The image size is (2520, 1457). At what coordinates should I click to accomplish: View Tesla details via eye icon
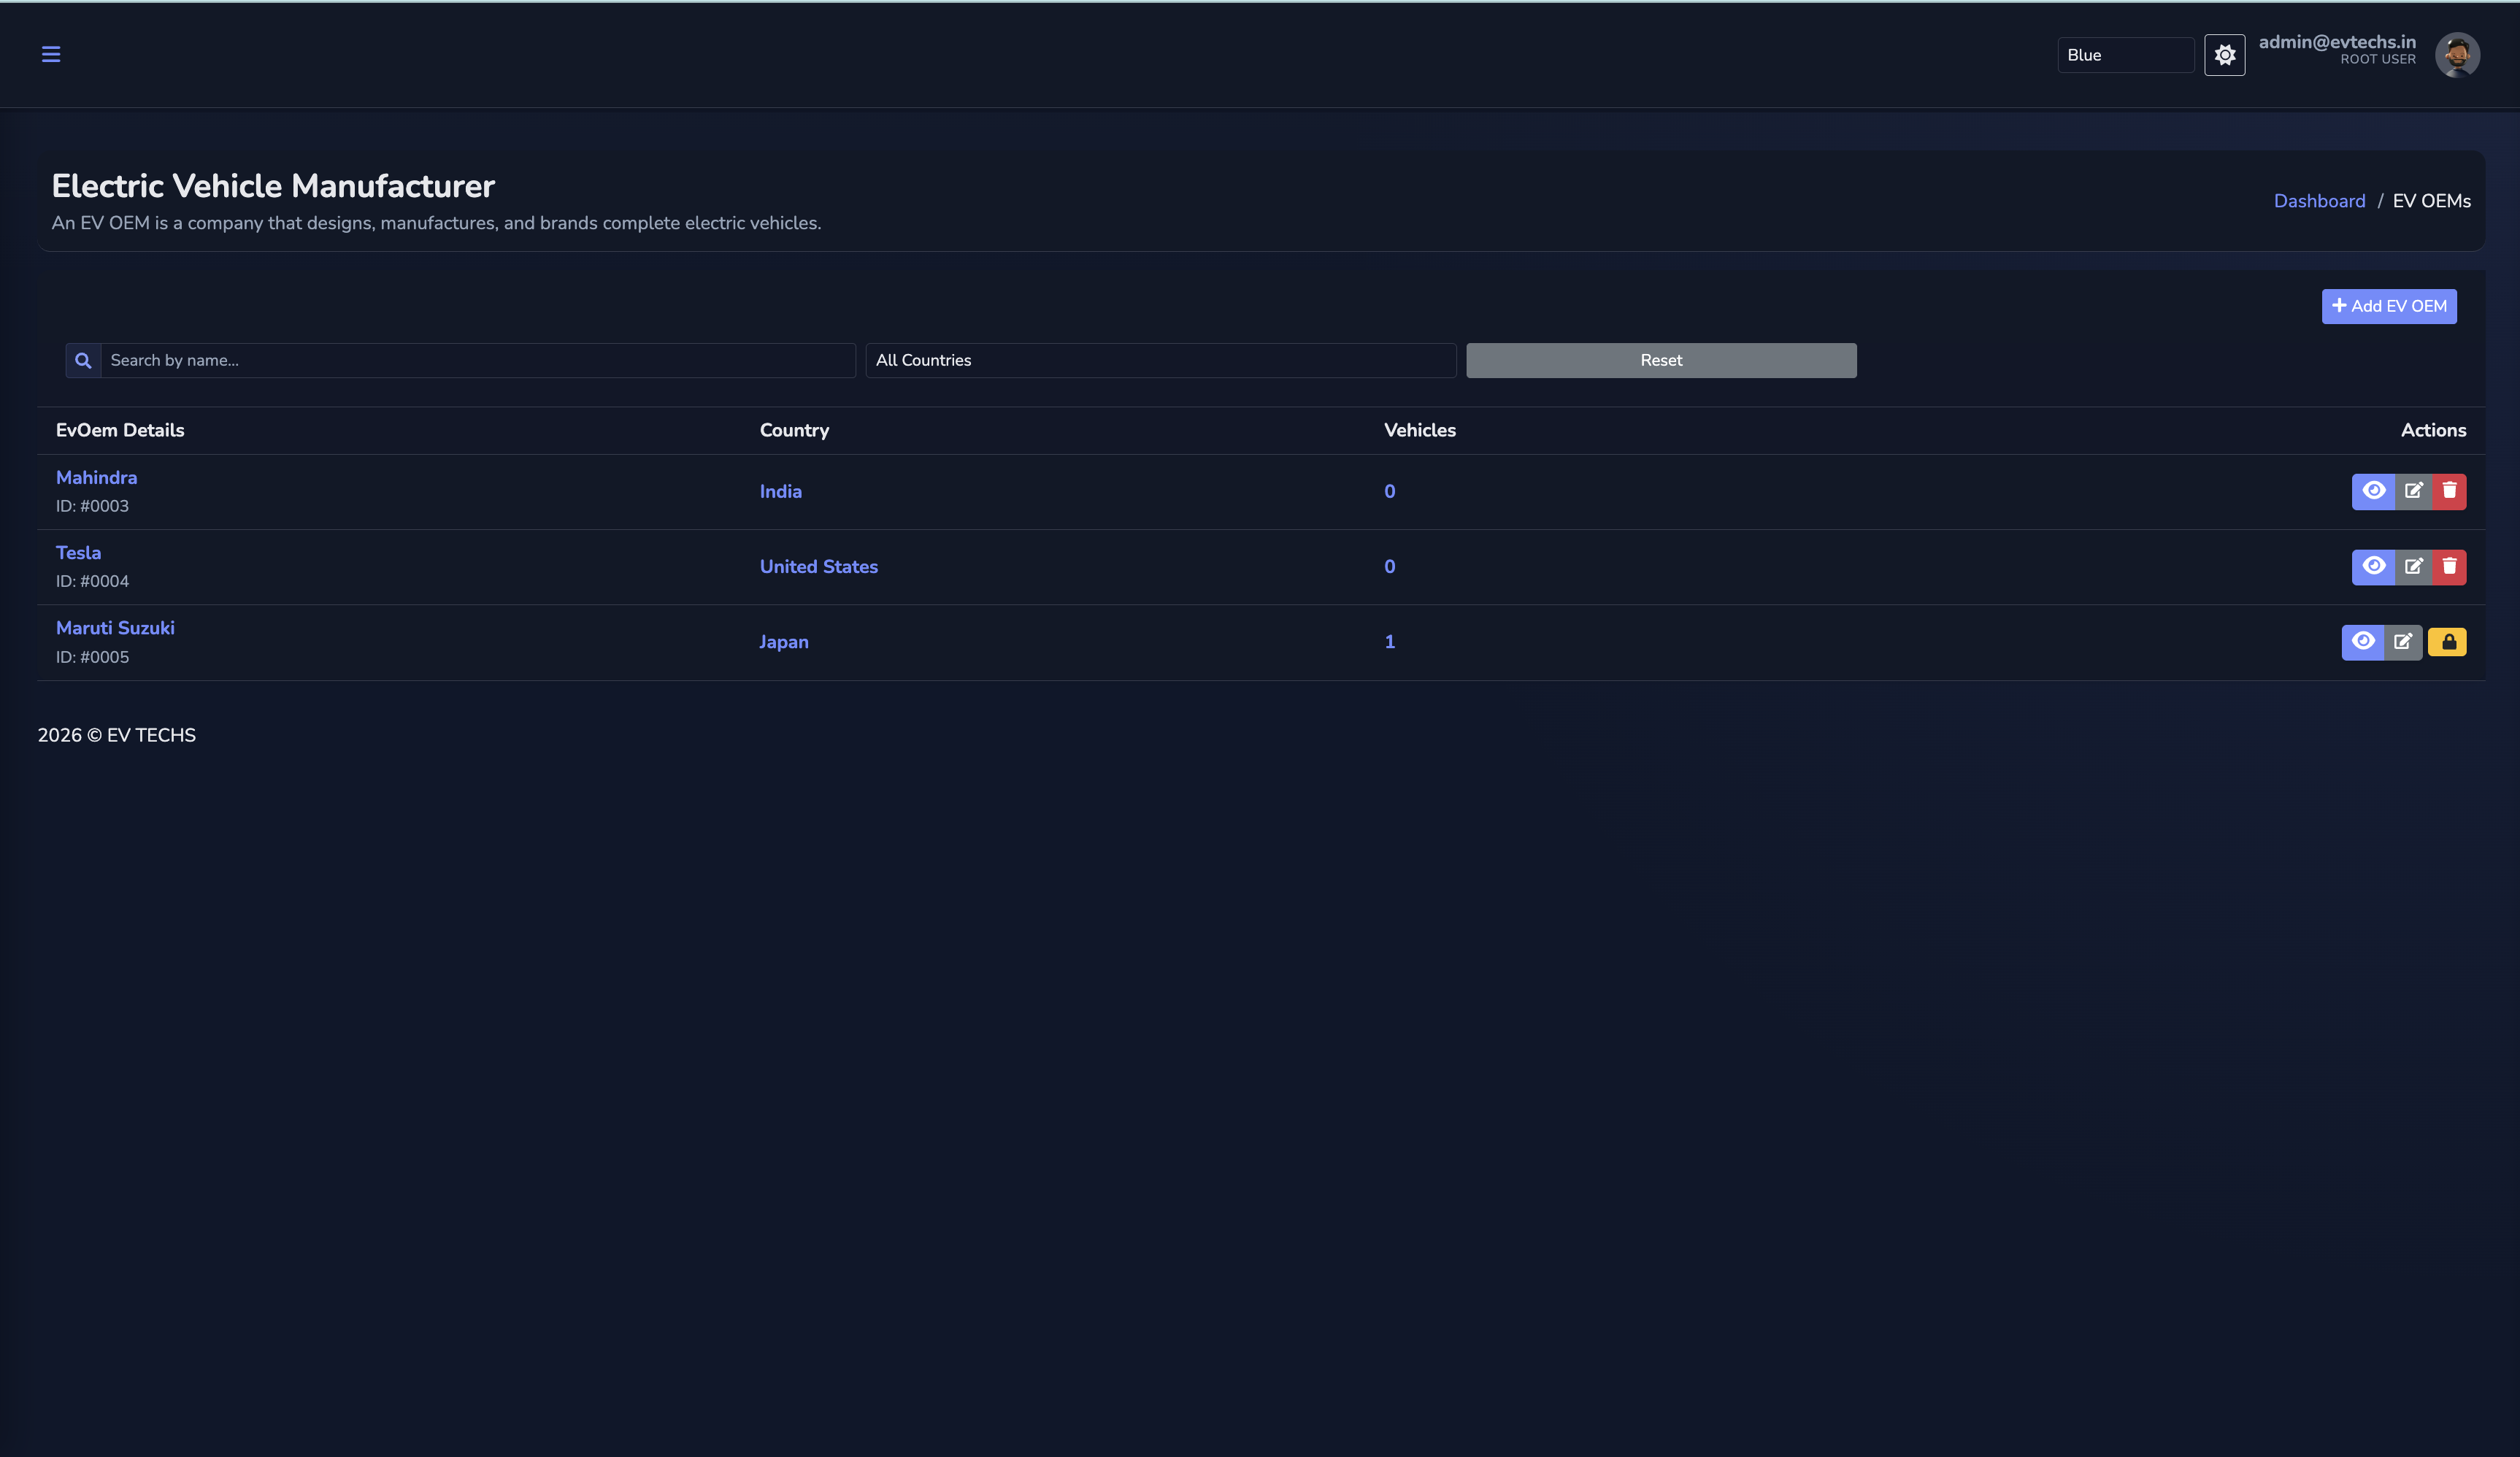coord(2373,567)
